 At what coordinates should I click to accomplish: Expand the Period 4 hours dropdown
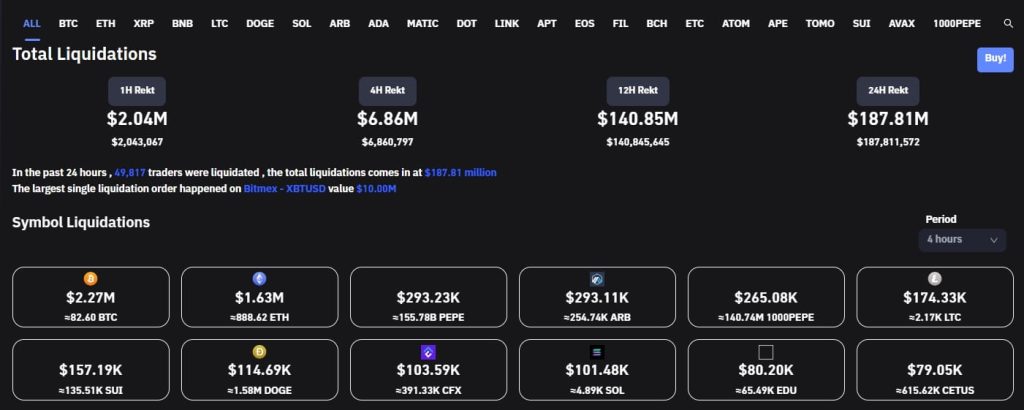(x=962, y=240)
